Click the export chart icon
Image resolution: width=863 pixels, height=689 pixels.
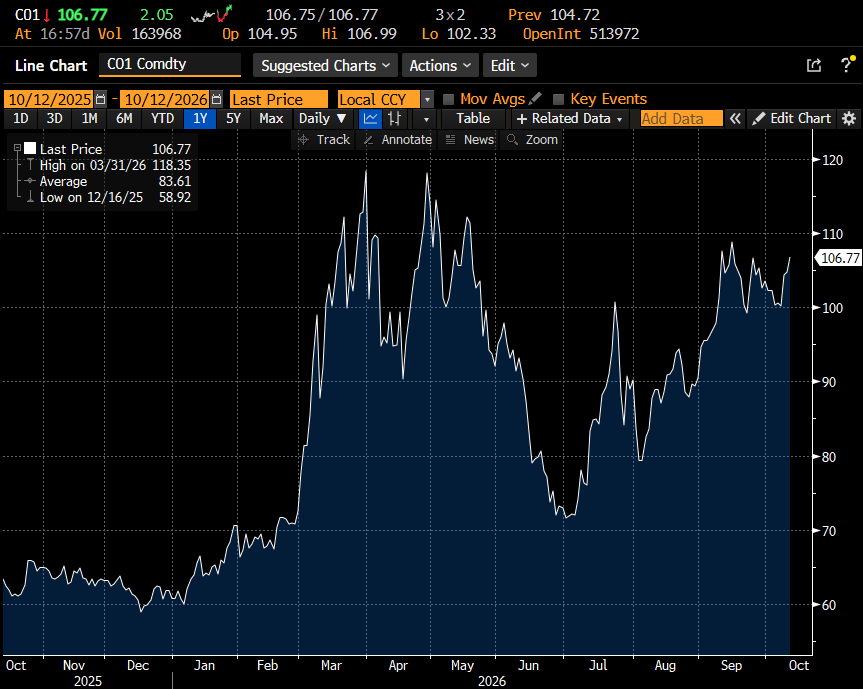(x=813, y=65)
